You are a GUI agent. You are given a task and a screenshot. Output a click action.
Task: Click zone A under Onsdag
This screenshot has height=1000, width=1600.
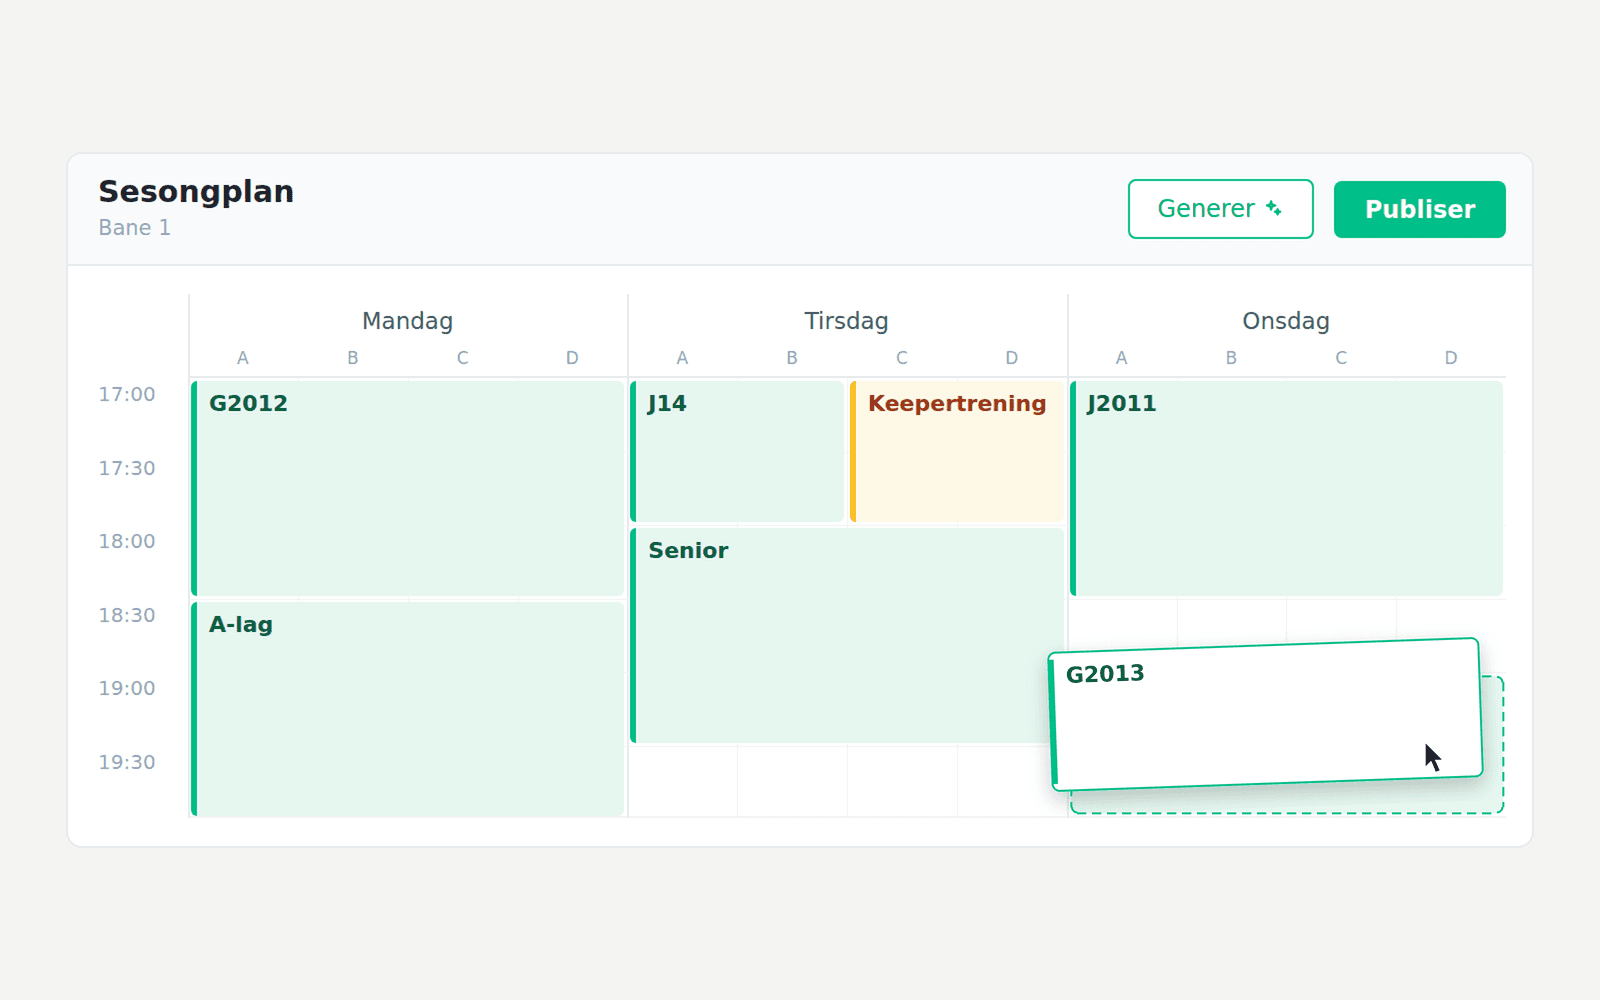[x=1122, y=358]
